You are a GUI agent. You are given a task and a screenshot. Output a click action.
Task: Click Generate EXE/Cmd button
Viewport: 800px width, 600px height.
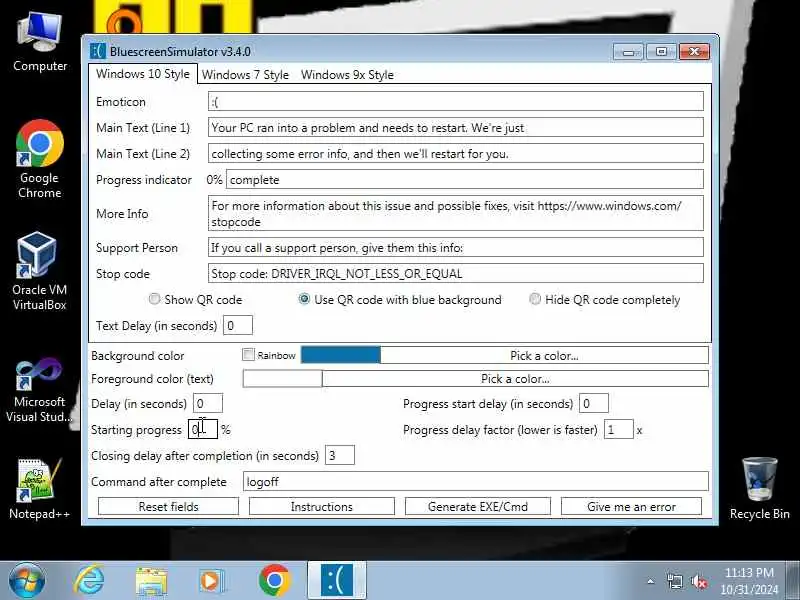pos(478,507)
